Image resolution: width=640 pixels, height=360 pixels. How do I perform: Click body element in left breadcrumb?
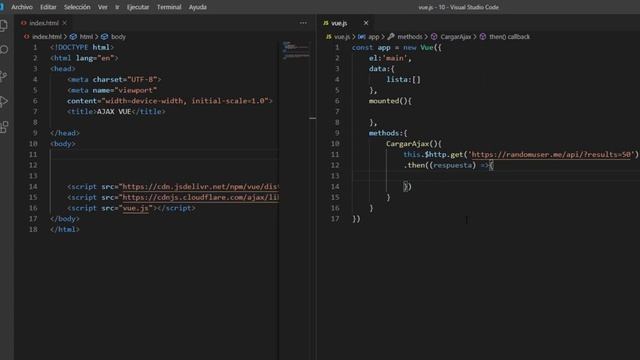pos(118,37)
